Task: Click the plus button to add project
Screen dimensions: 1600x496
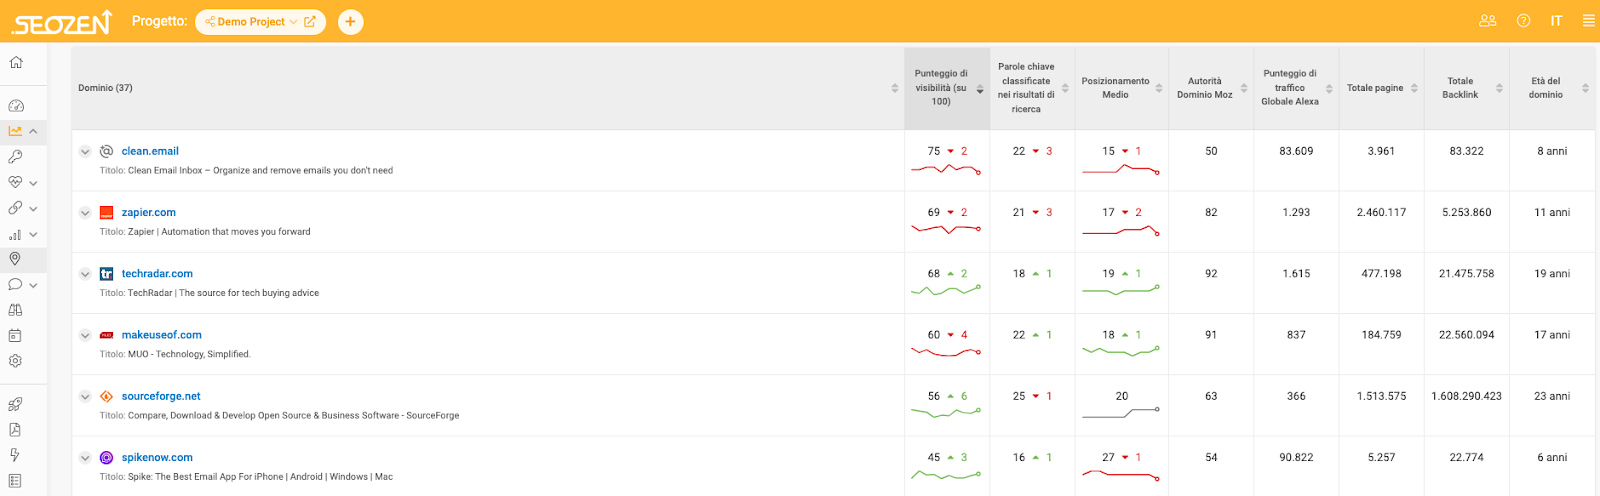Action: pyautogui.click(x=350, y=21)
